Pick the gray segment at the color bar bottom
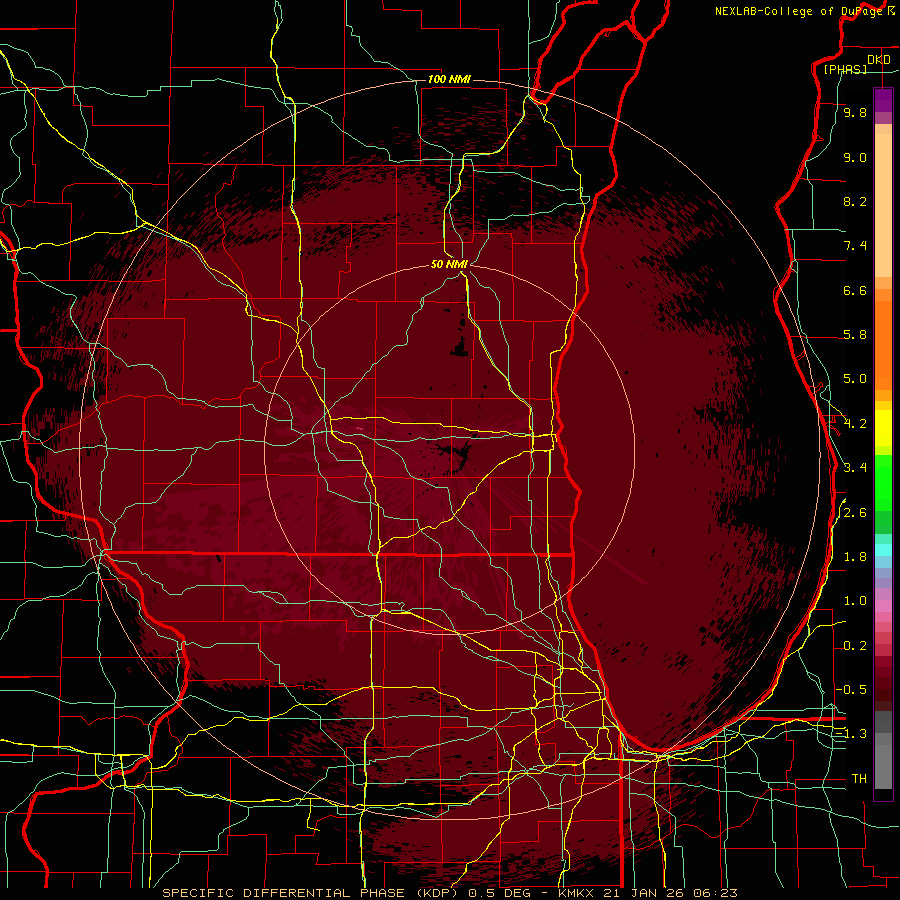Viewport: 900px width, 900px height. click(x=883, y=763)
